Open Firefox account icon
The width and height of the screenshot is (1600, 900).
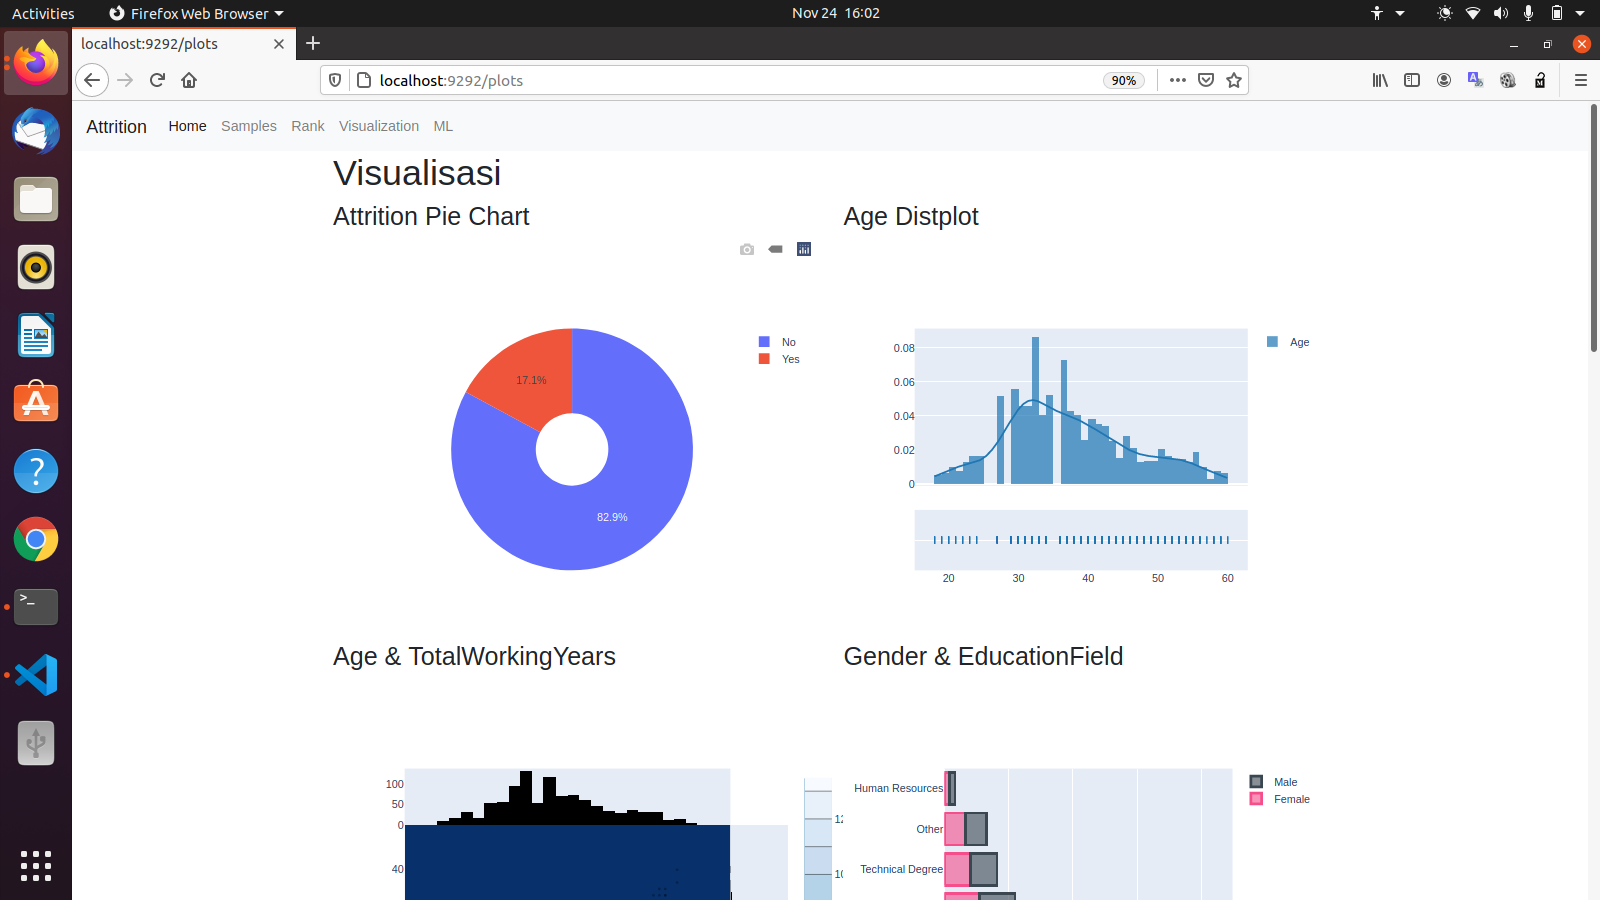1444,80
